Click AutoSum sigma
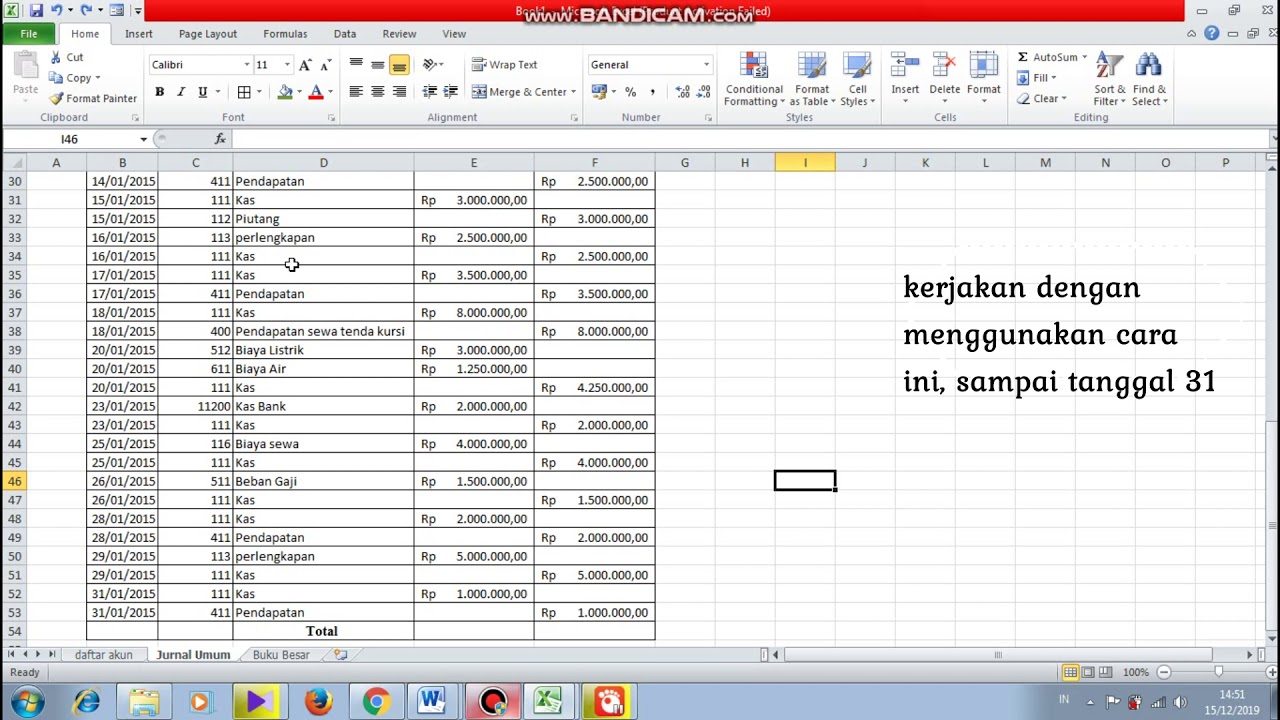The image size is (1280, 720). pyautogui.click(x=1023, y=58)
